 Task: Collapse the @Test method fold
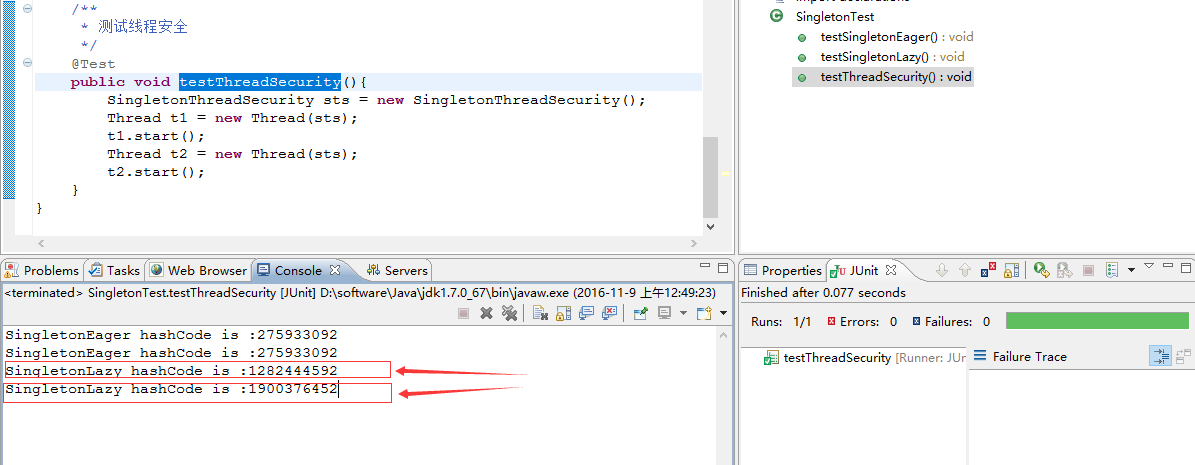tap(27, 63)
